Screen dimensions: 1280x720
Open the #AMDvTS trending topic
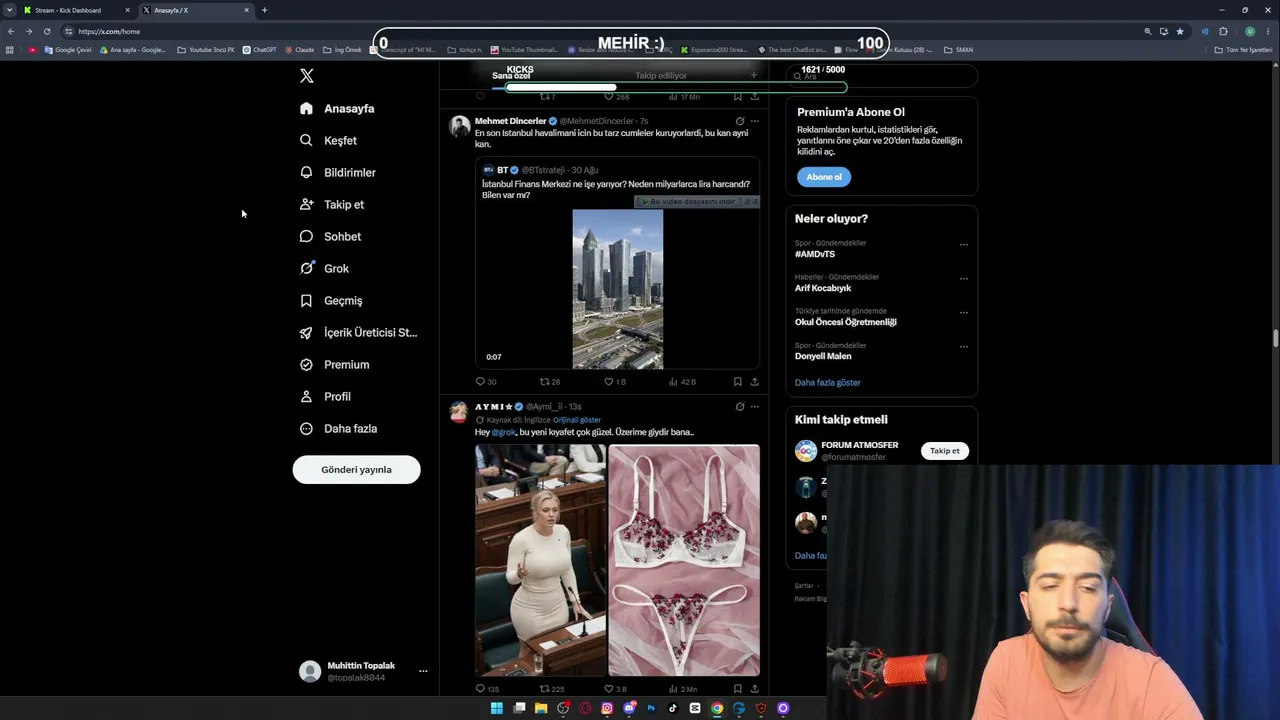pyautogui.click(x=815, y=254)
